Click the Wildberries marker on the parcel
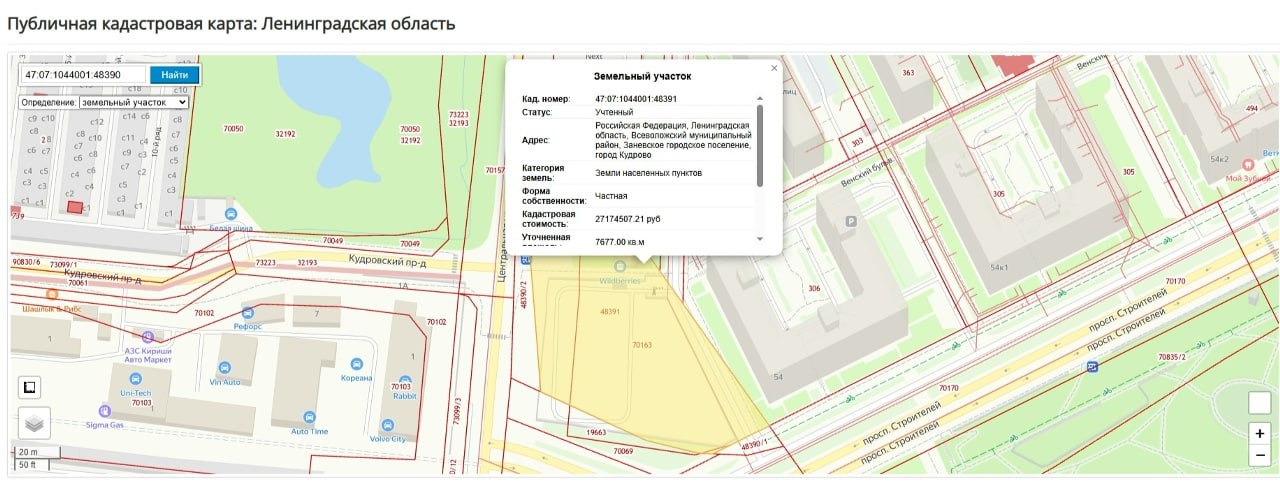The height and width of the screenshot is (488, 1280). (x=620, y=267)
